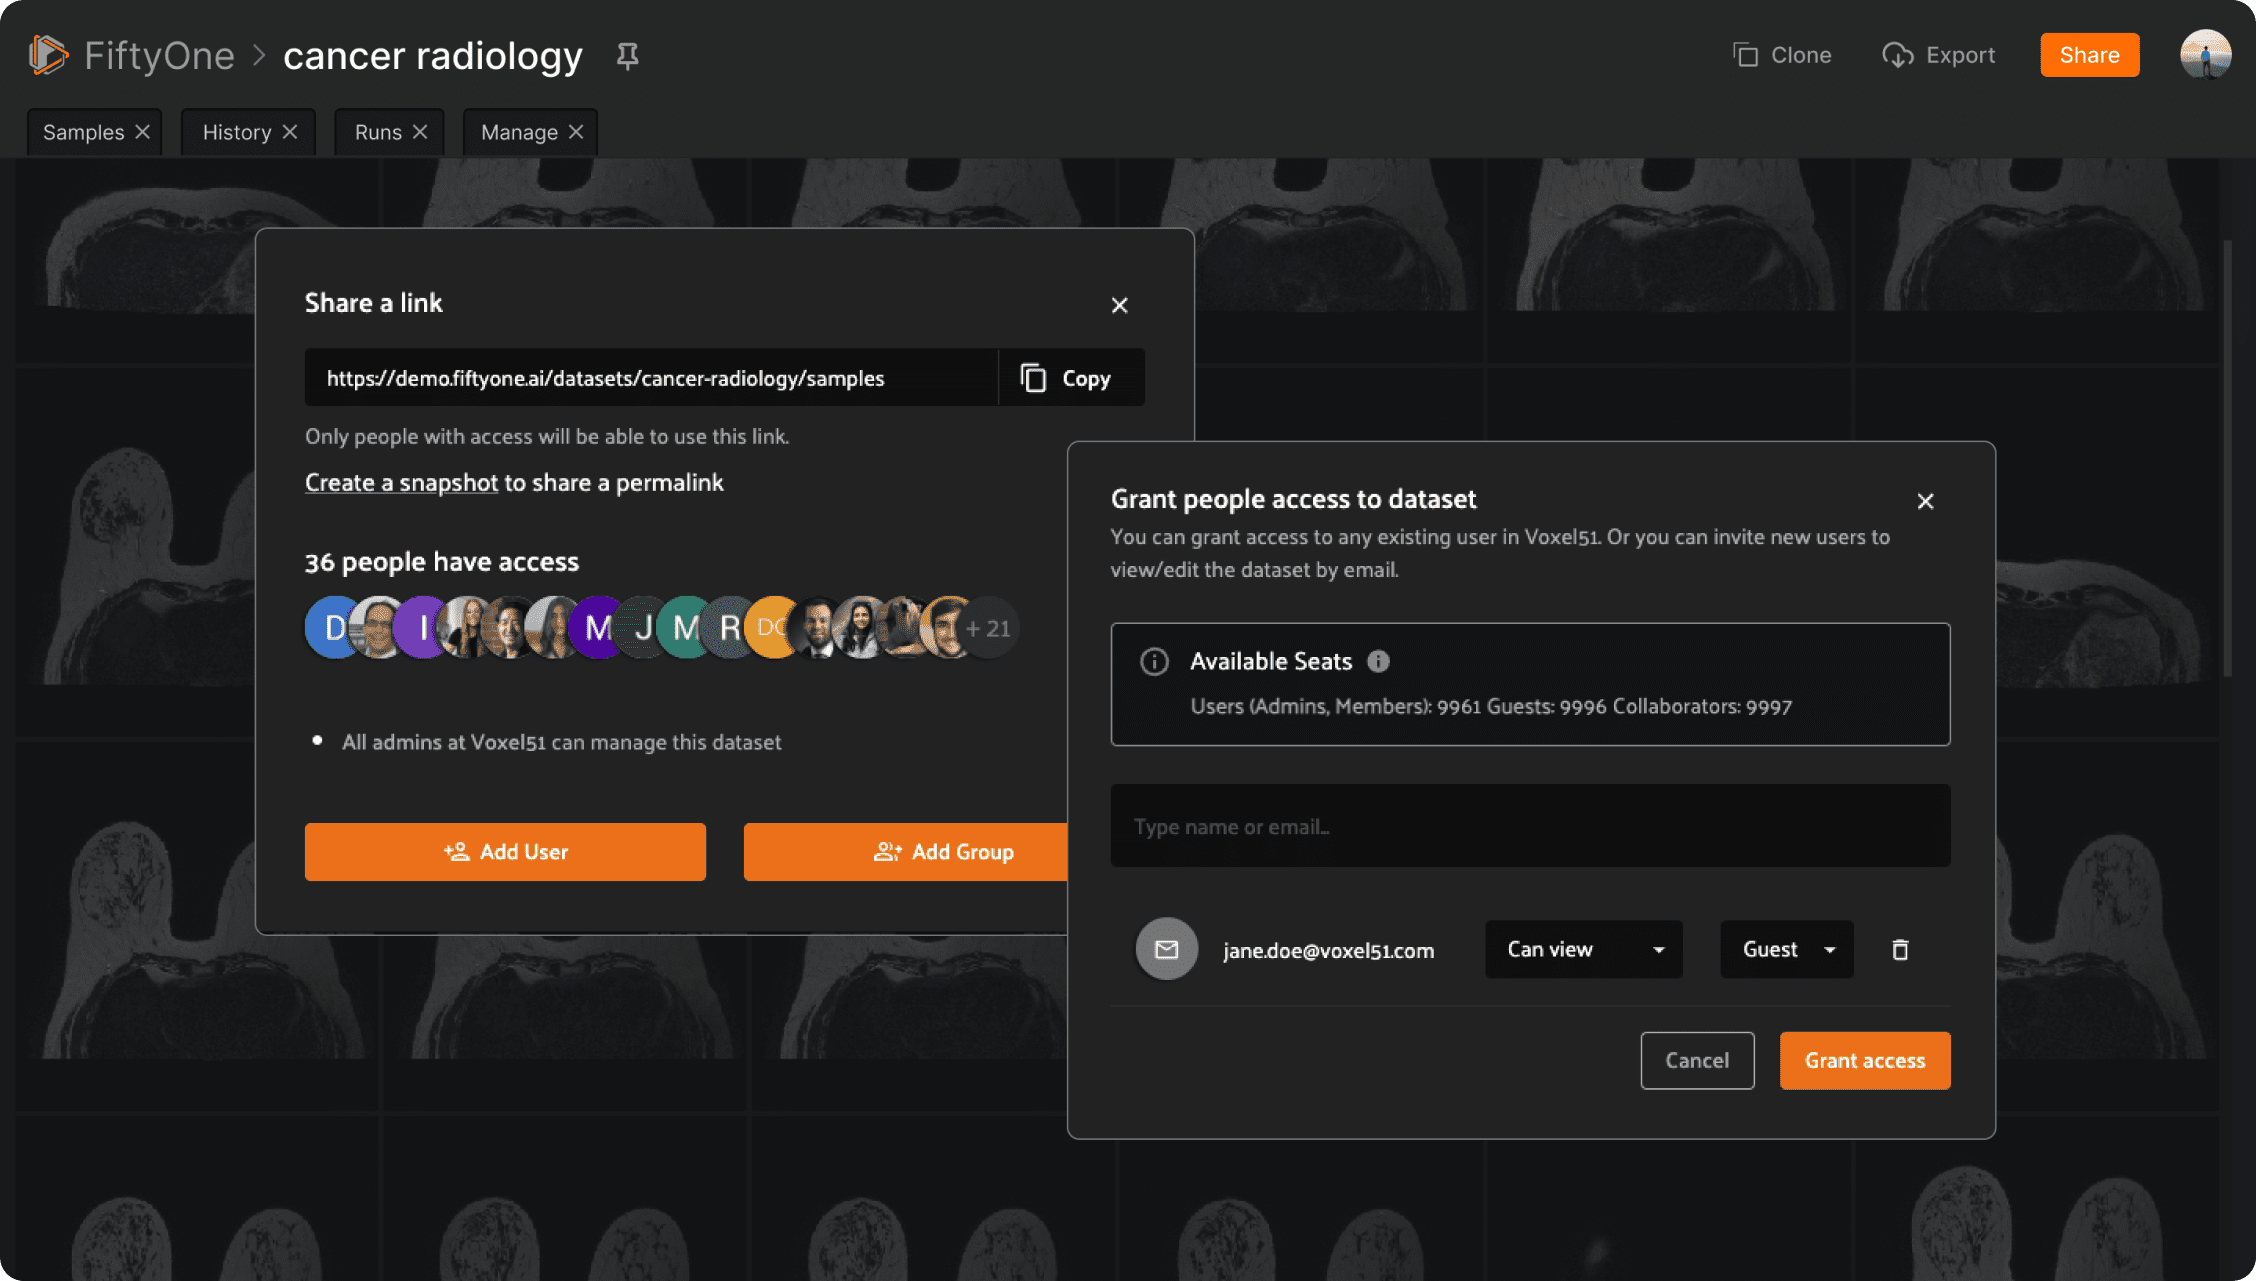Click the teal M user avatar

tap(686, 627)
